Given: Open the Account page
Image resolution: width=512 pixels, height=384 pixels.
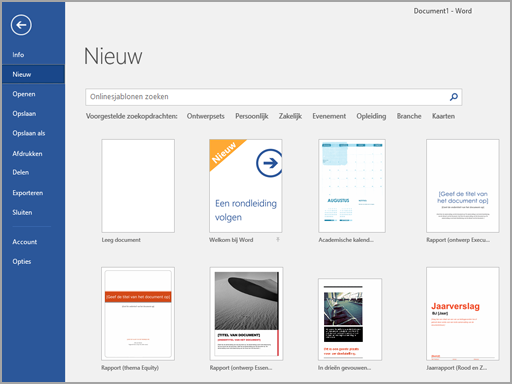Looking at the screenshot, I should (x=25, y=242).
